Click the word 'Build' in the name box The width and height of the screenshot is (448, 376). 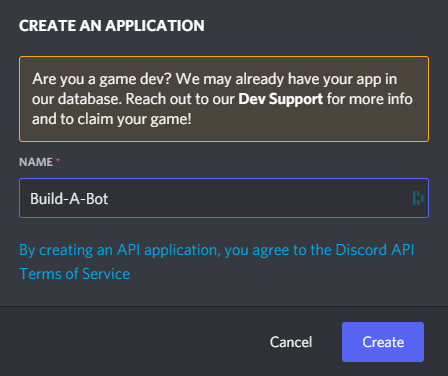click(x=46, y=199)
